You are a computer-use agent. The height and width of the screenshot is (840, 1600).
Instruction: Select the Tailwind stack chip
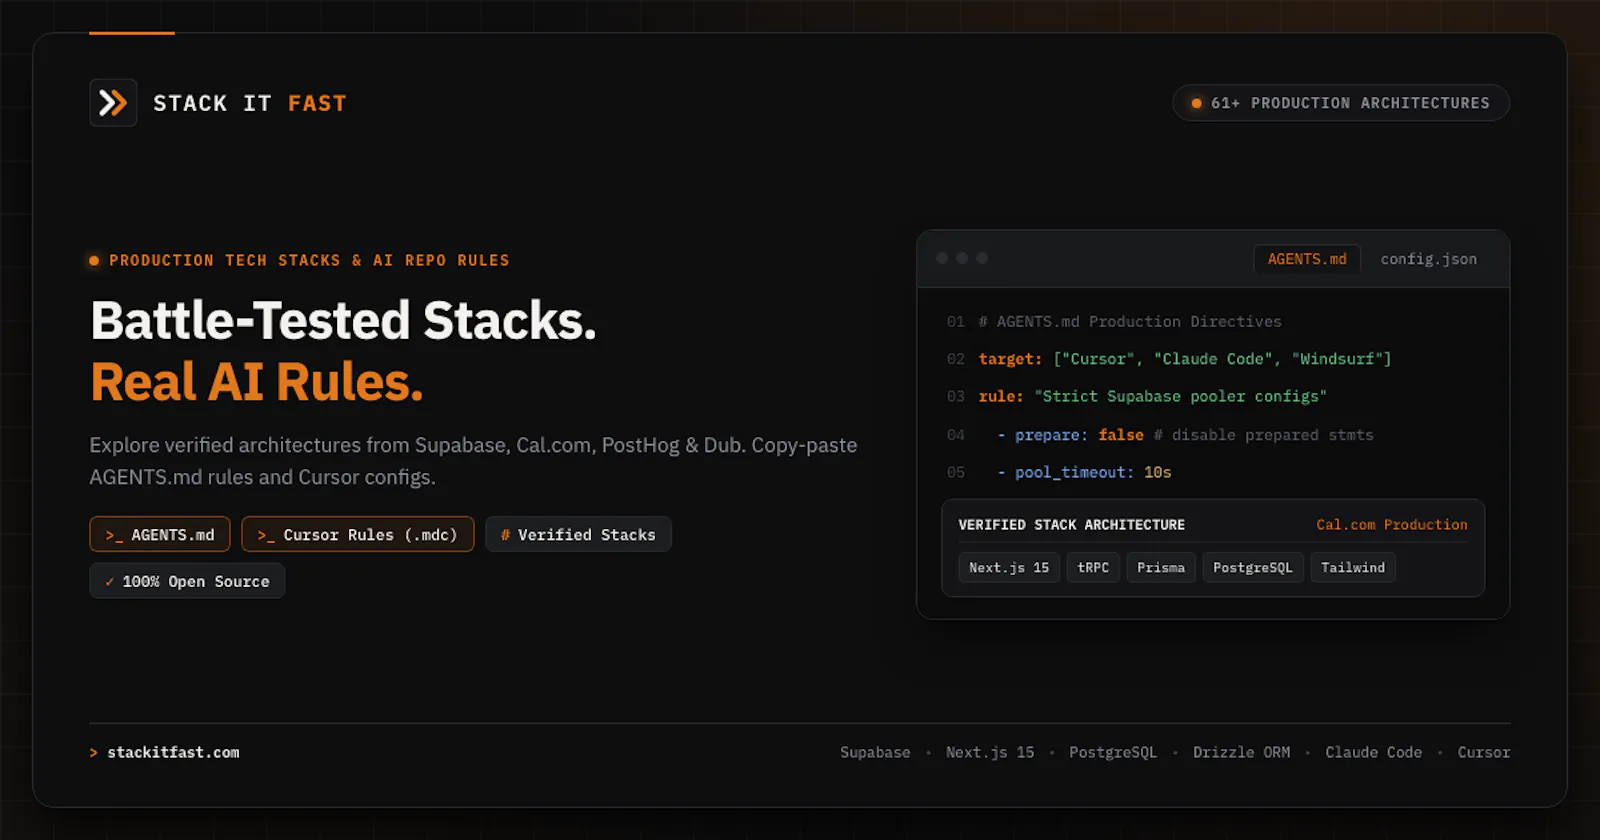tap(1353, 567)
